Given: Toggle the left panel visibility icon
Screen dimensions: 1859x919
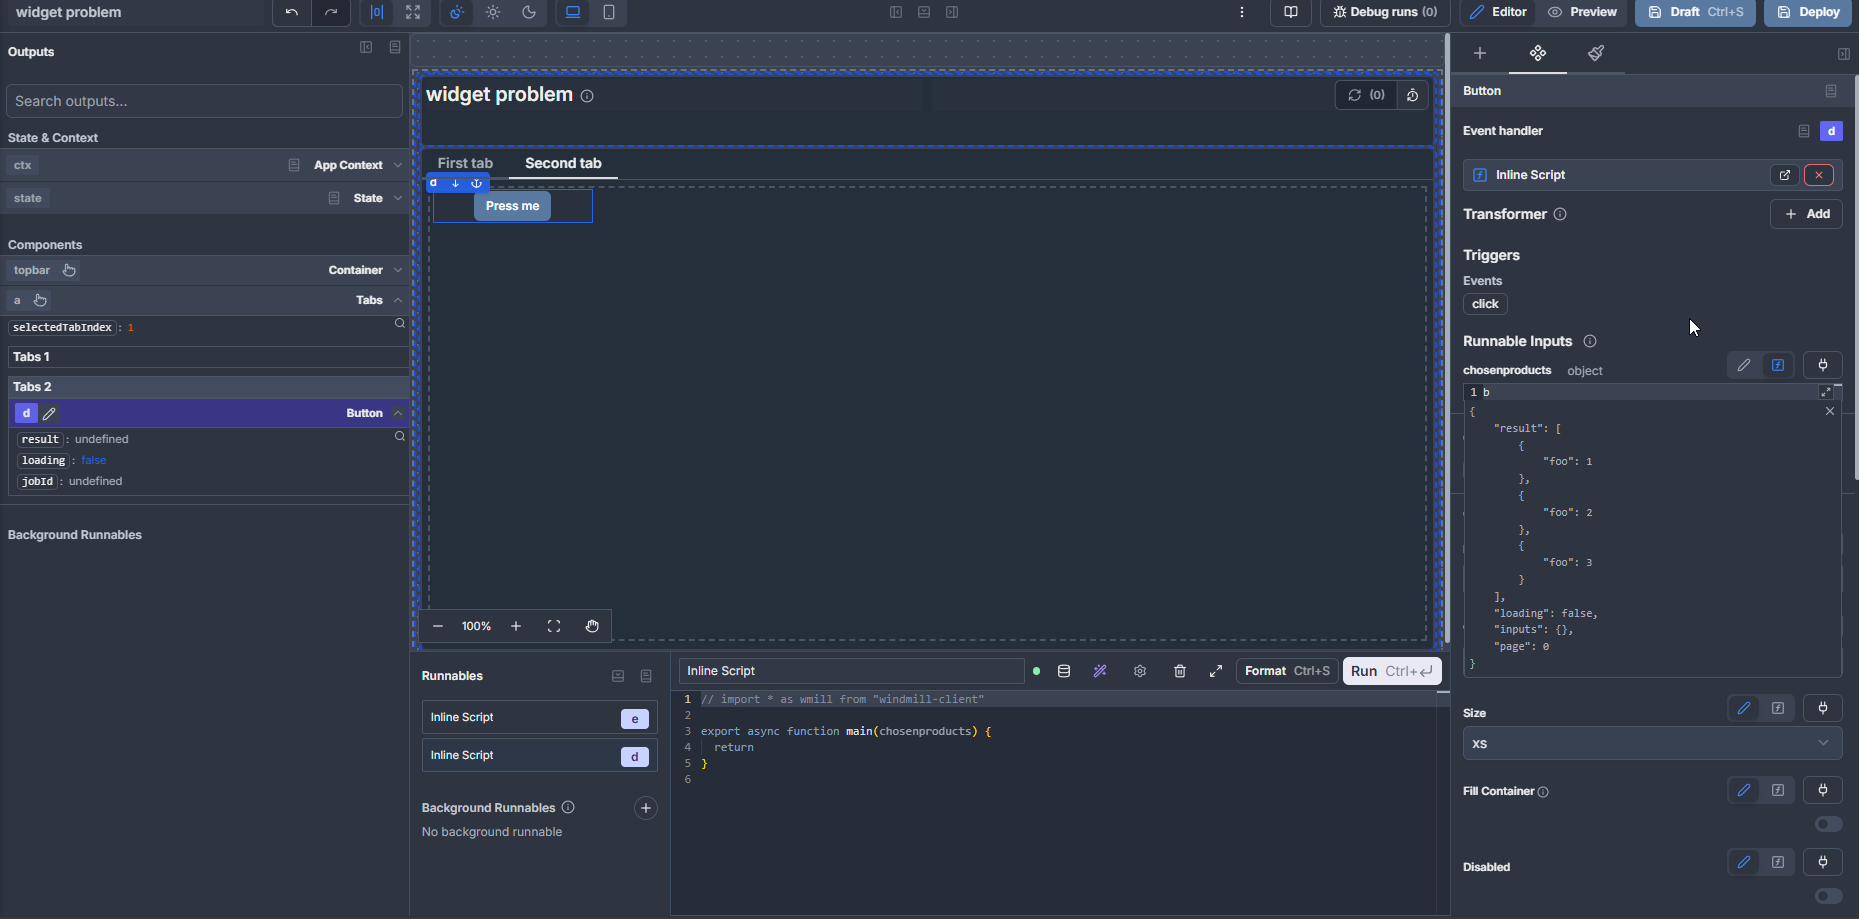Looking at the screenshot, I should tap(896, 12).
